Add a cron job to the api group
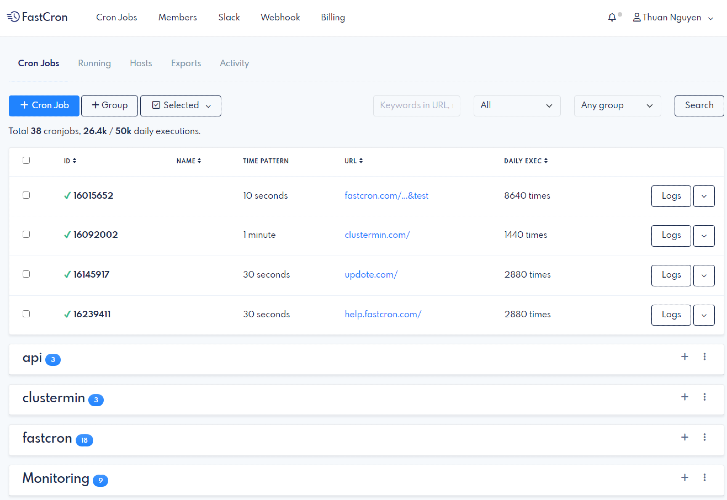This screenshot has width=727, height=500. point(684,357)
